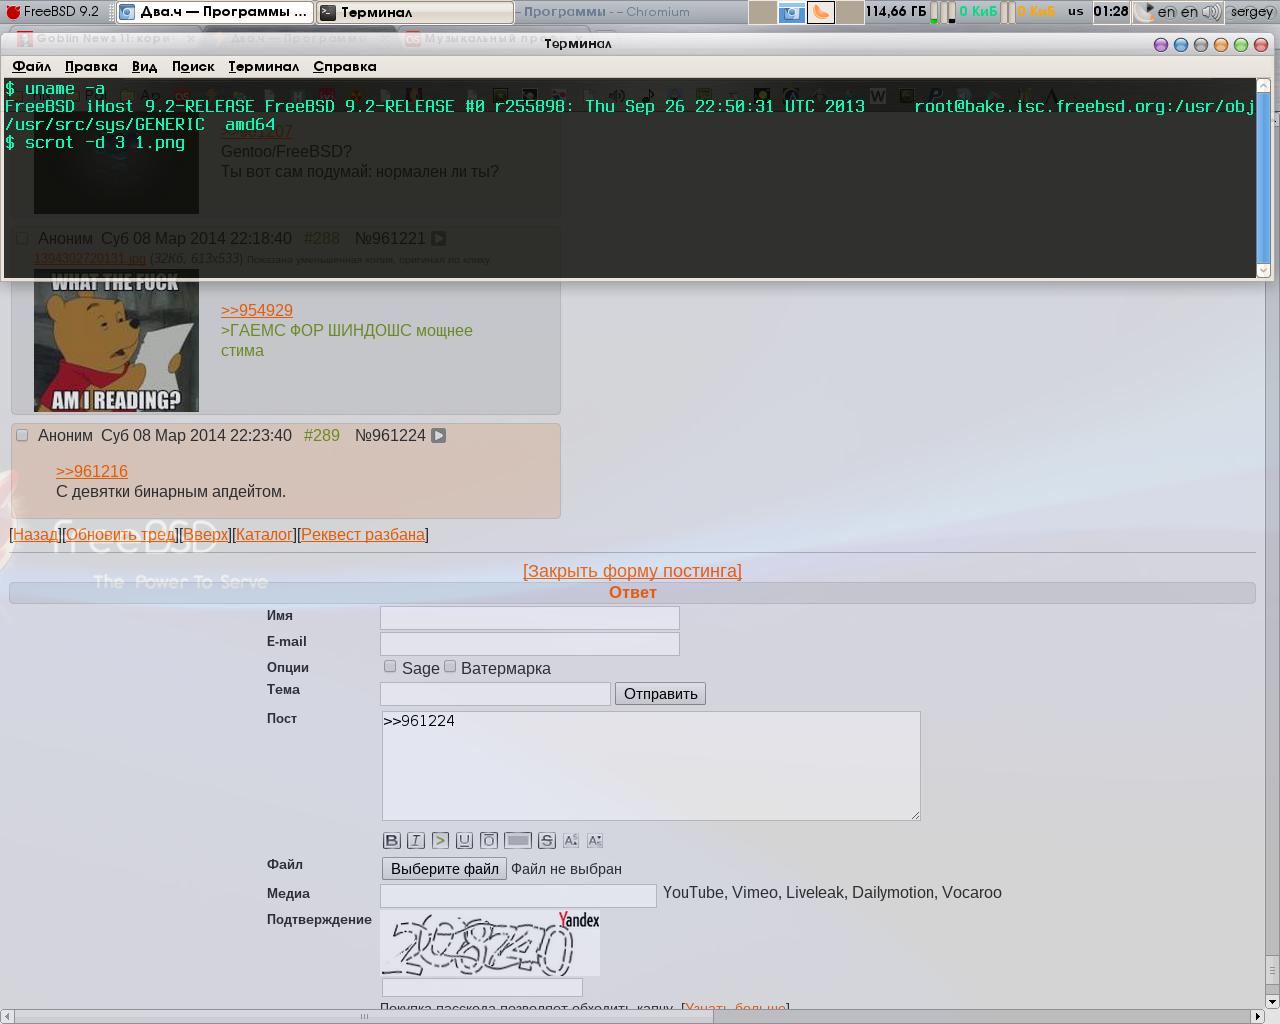Apply overline formatting to the post
This screenshot has width=1280, height=1024.
coord(489,841)
